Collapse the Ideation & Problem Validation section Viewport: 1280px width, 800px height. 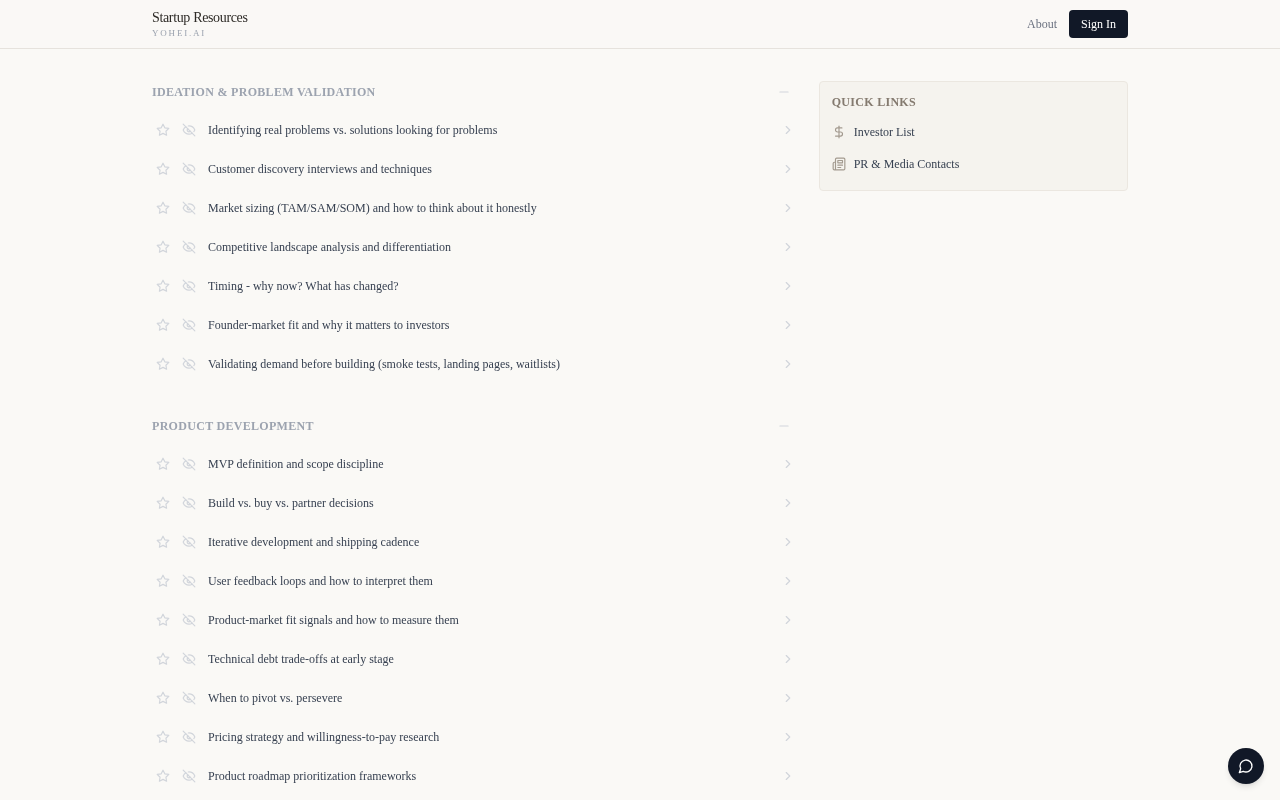[x=784, y=92]
